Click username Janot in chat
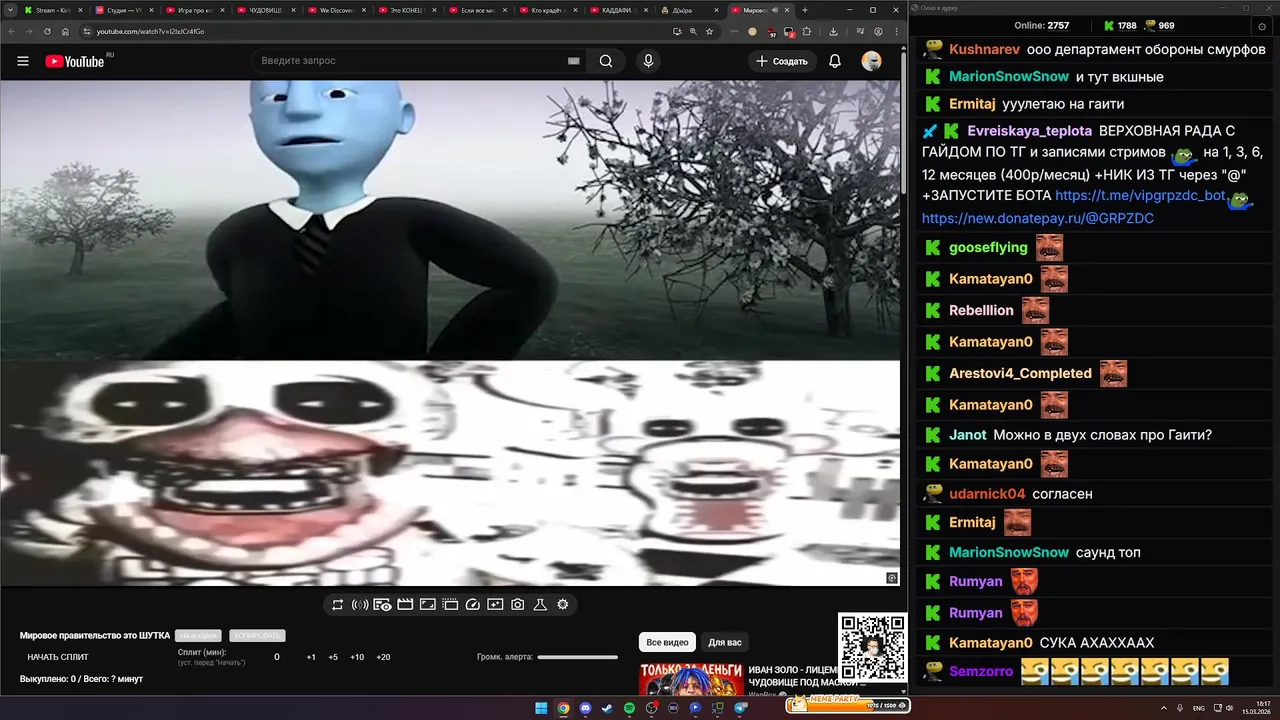 coord(968,435)
